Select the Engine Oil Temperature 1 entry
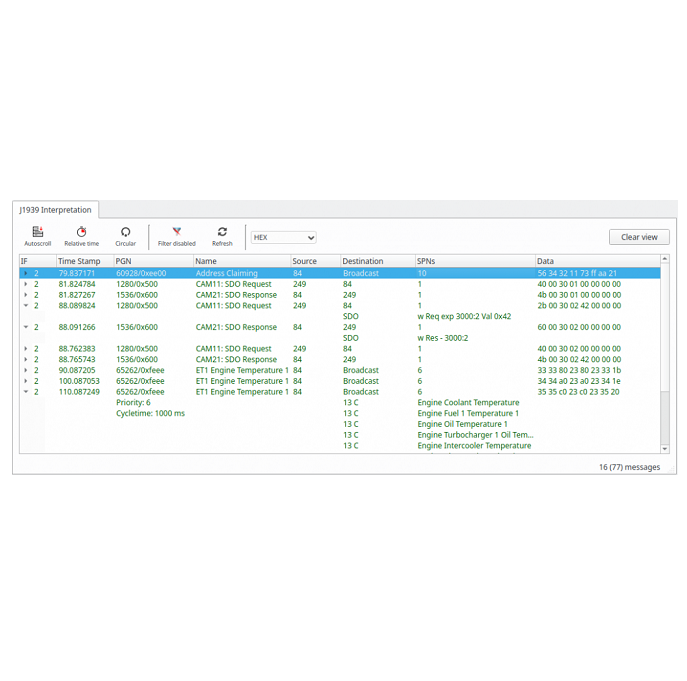This screenshot has width=687, height=681. (462, 424)
